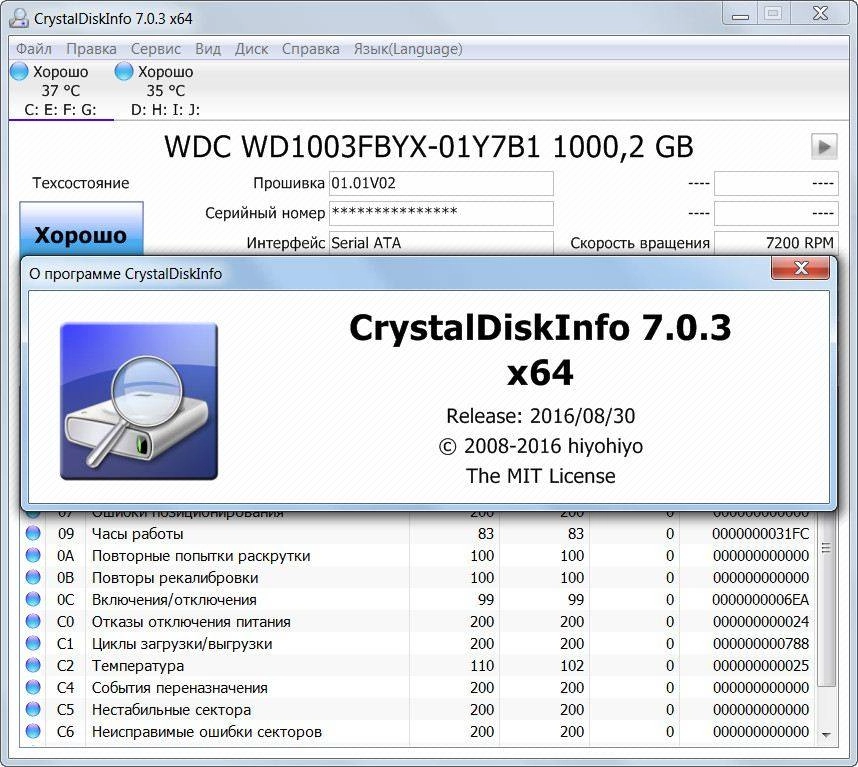Click the rotation speed field showing 7200 RPM
Screen dimensions: 858x767
click(x=776, y=243)
